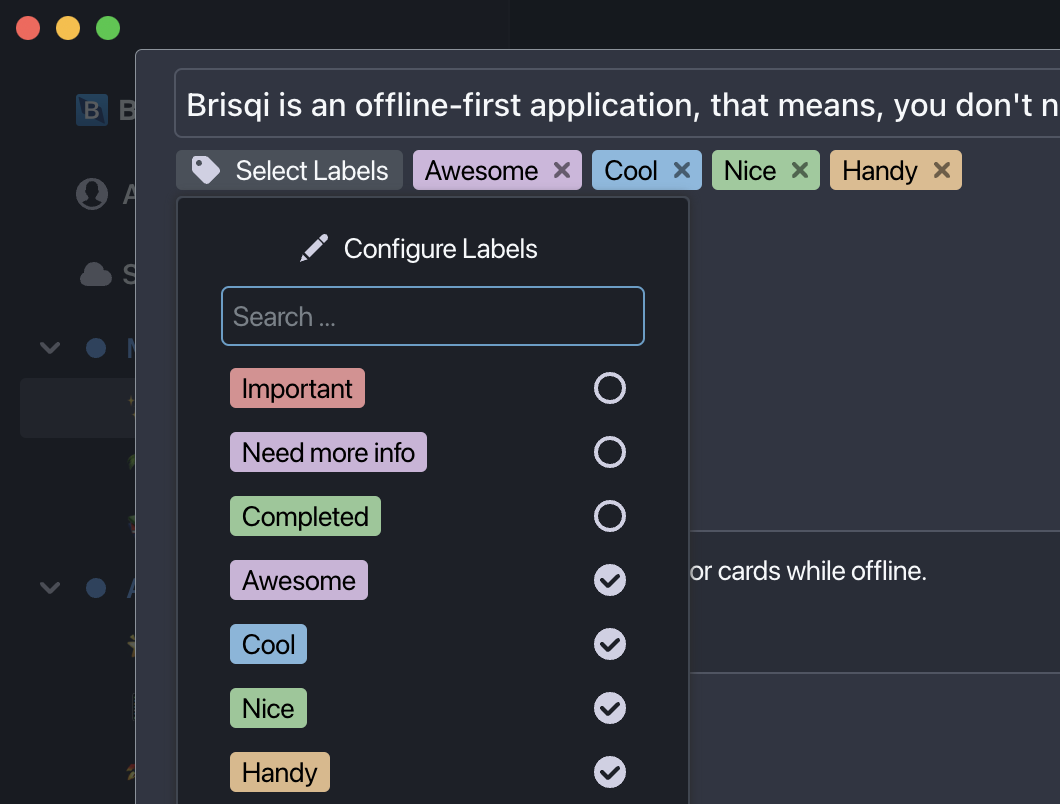Click the text 'or cards while offline.'
Viewport: 1060px width, 804px height.
(808, 571)
